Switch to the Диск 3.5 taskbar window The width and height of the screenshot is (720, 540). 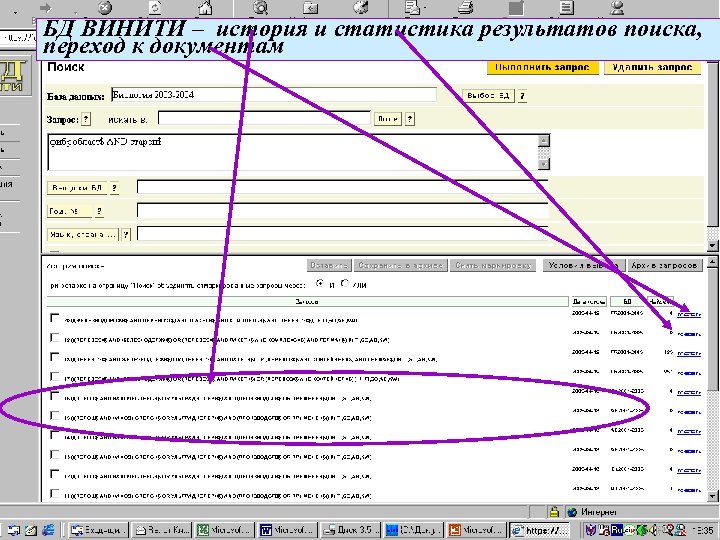click(350, 530)
